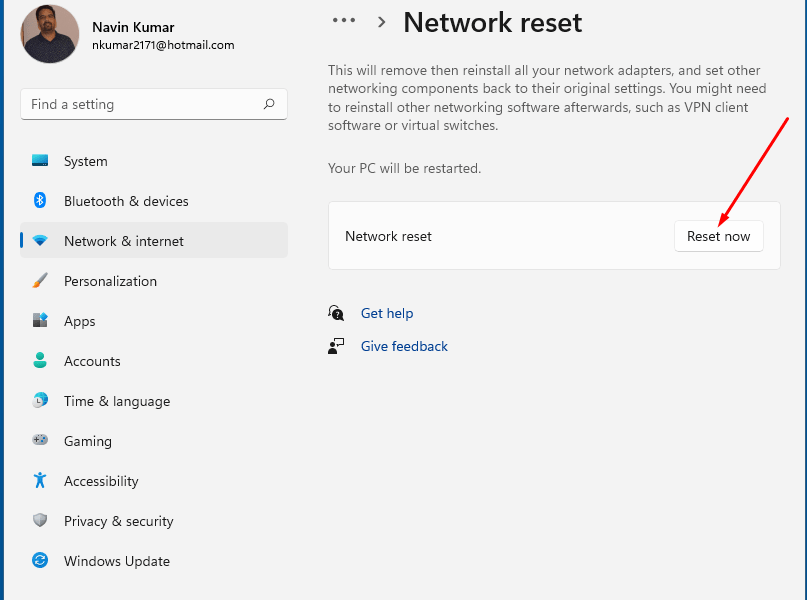
Task: Click the Personalization paintbrush icon
Action: click(x=40, y=281)
